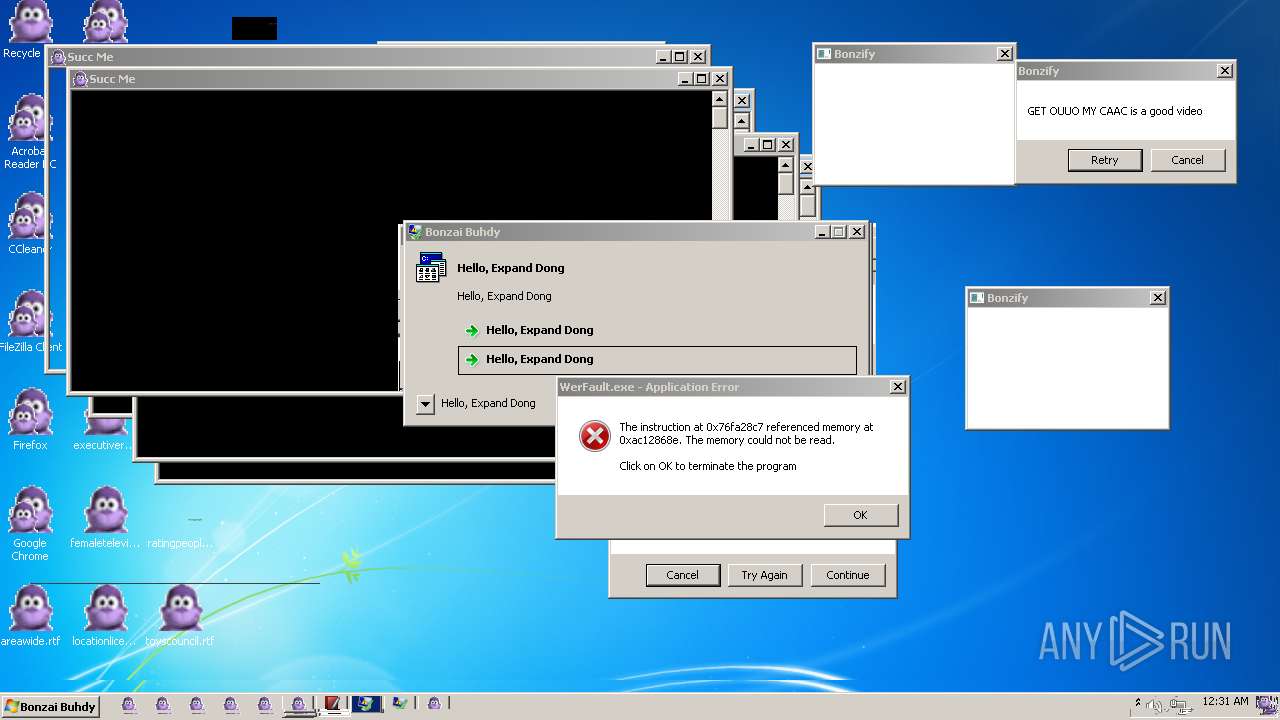Select the areawide.rtf file icon
The image size is (1280, 720).
pyautogui.click(x=30, y=616)
